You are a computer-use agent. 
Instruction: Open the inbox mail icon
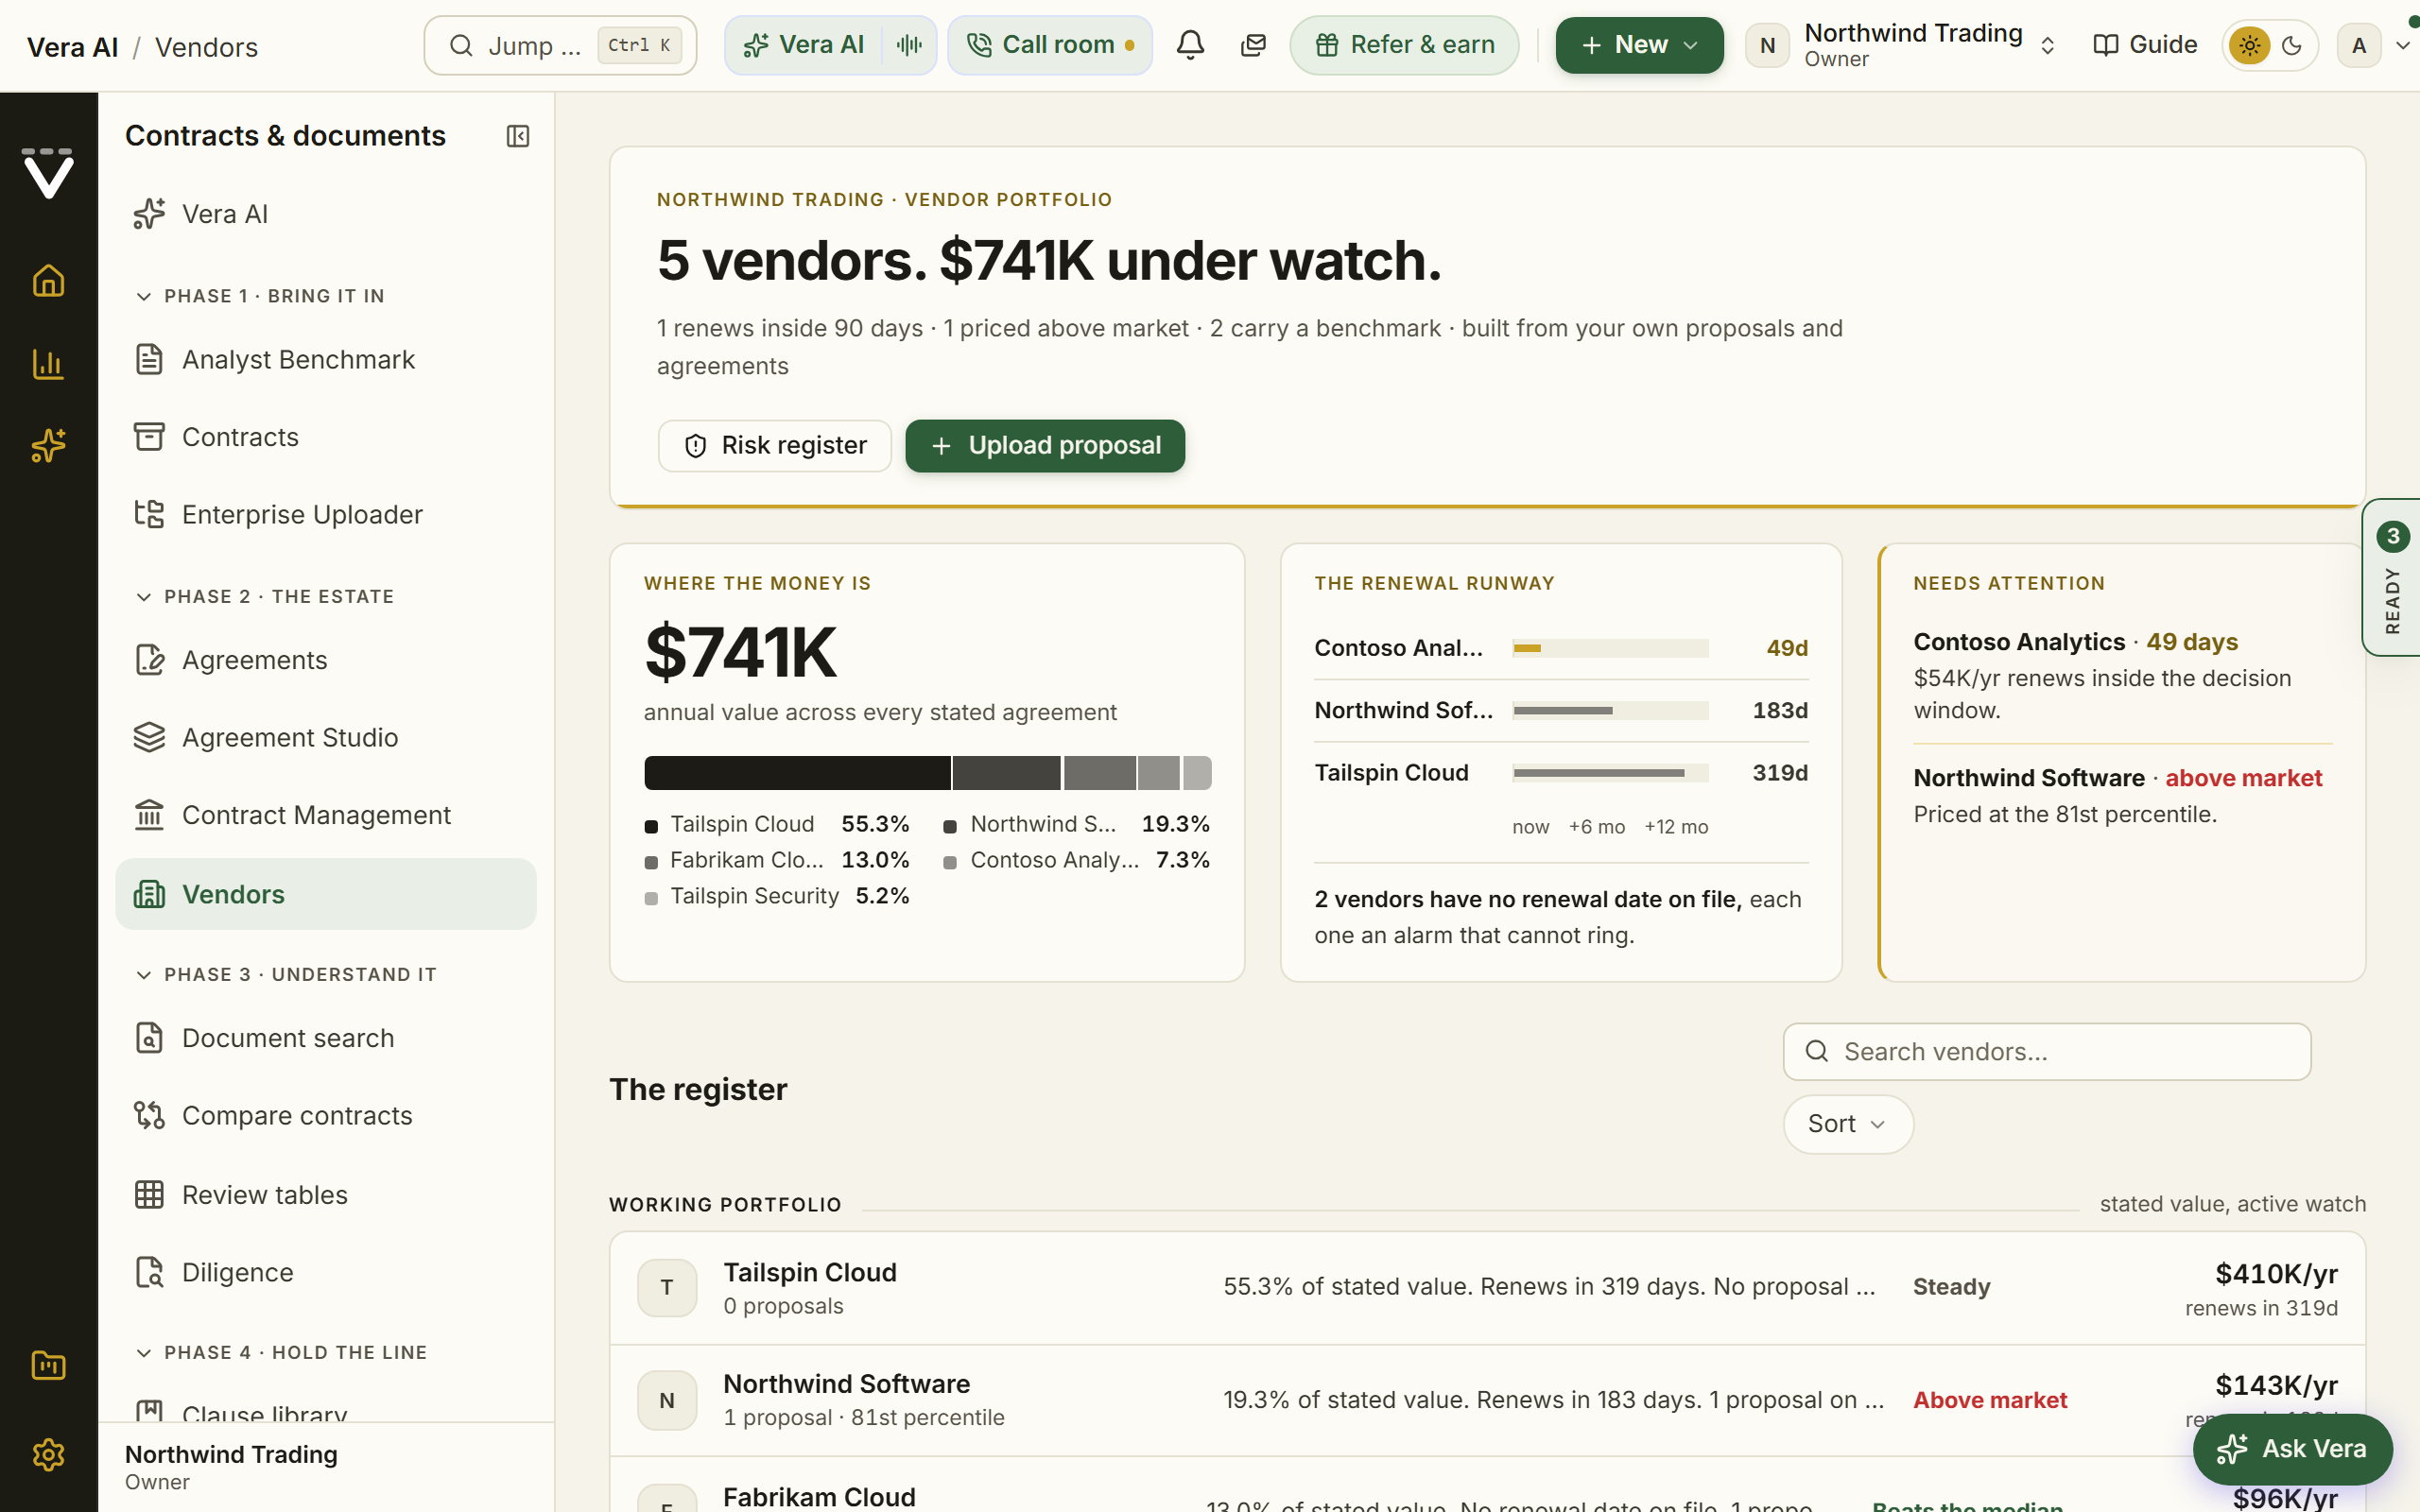pyautogui.click(x=1253, y=45)
